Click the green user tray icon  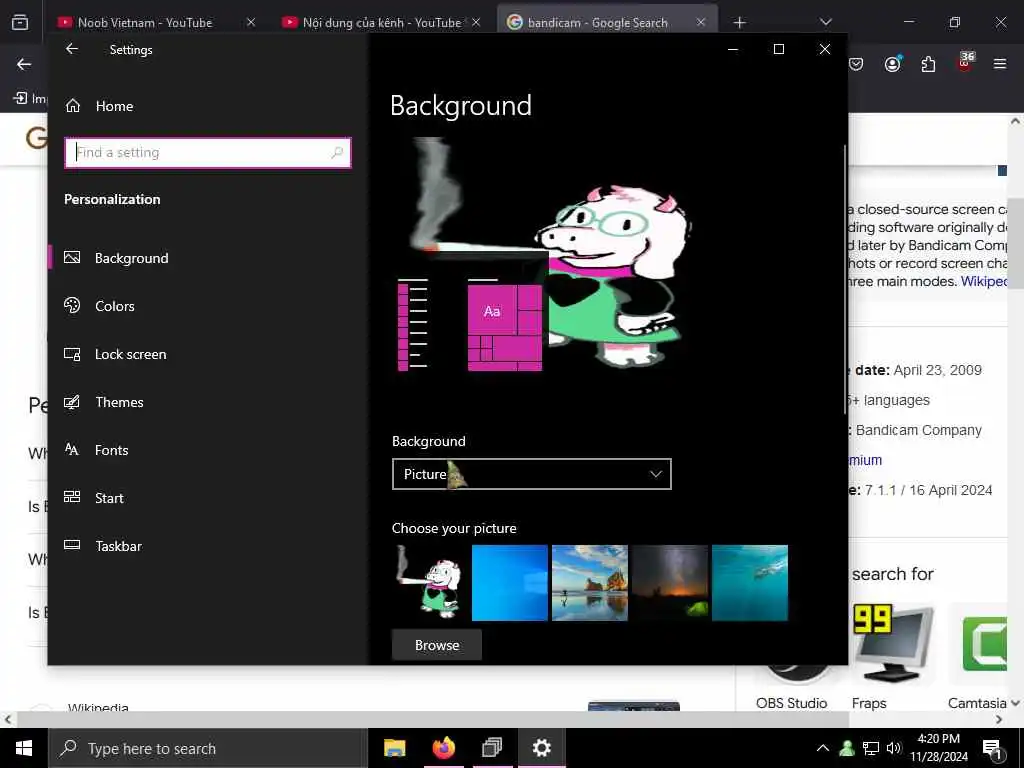847,748
